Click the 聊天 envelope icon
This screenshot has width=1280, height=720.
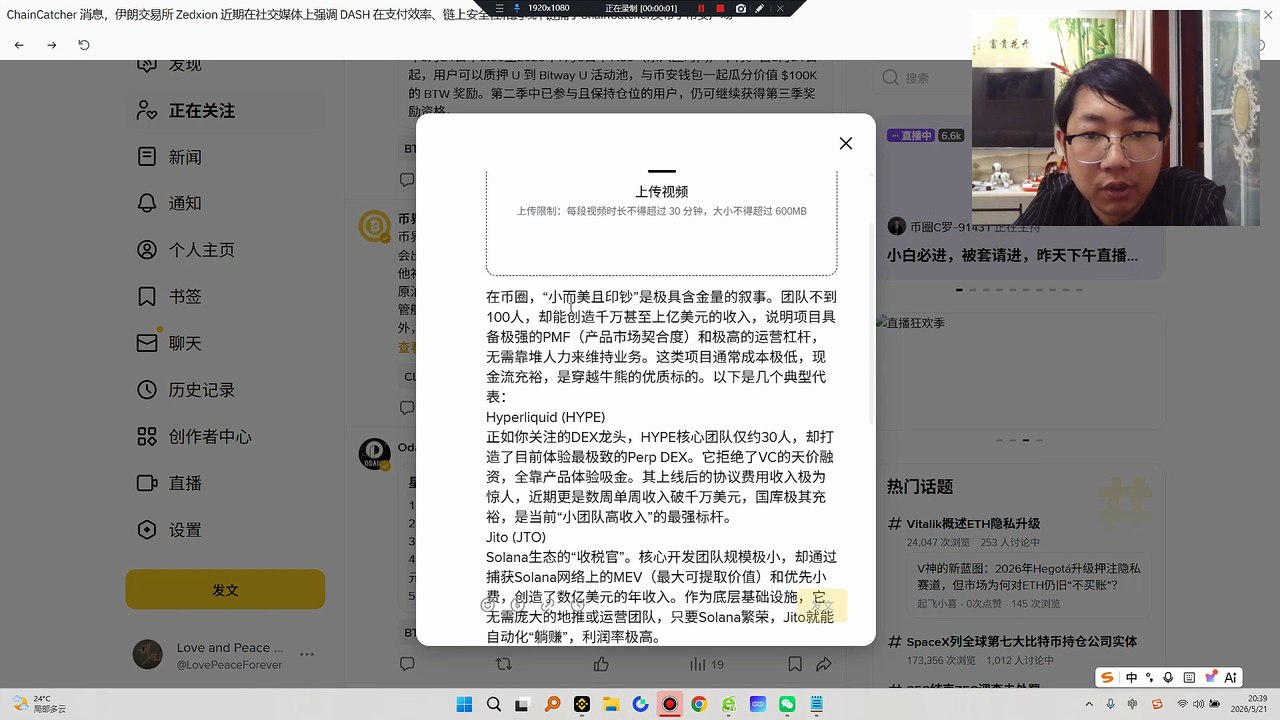[x=147, y=343]
